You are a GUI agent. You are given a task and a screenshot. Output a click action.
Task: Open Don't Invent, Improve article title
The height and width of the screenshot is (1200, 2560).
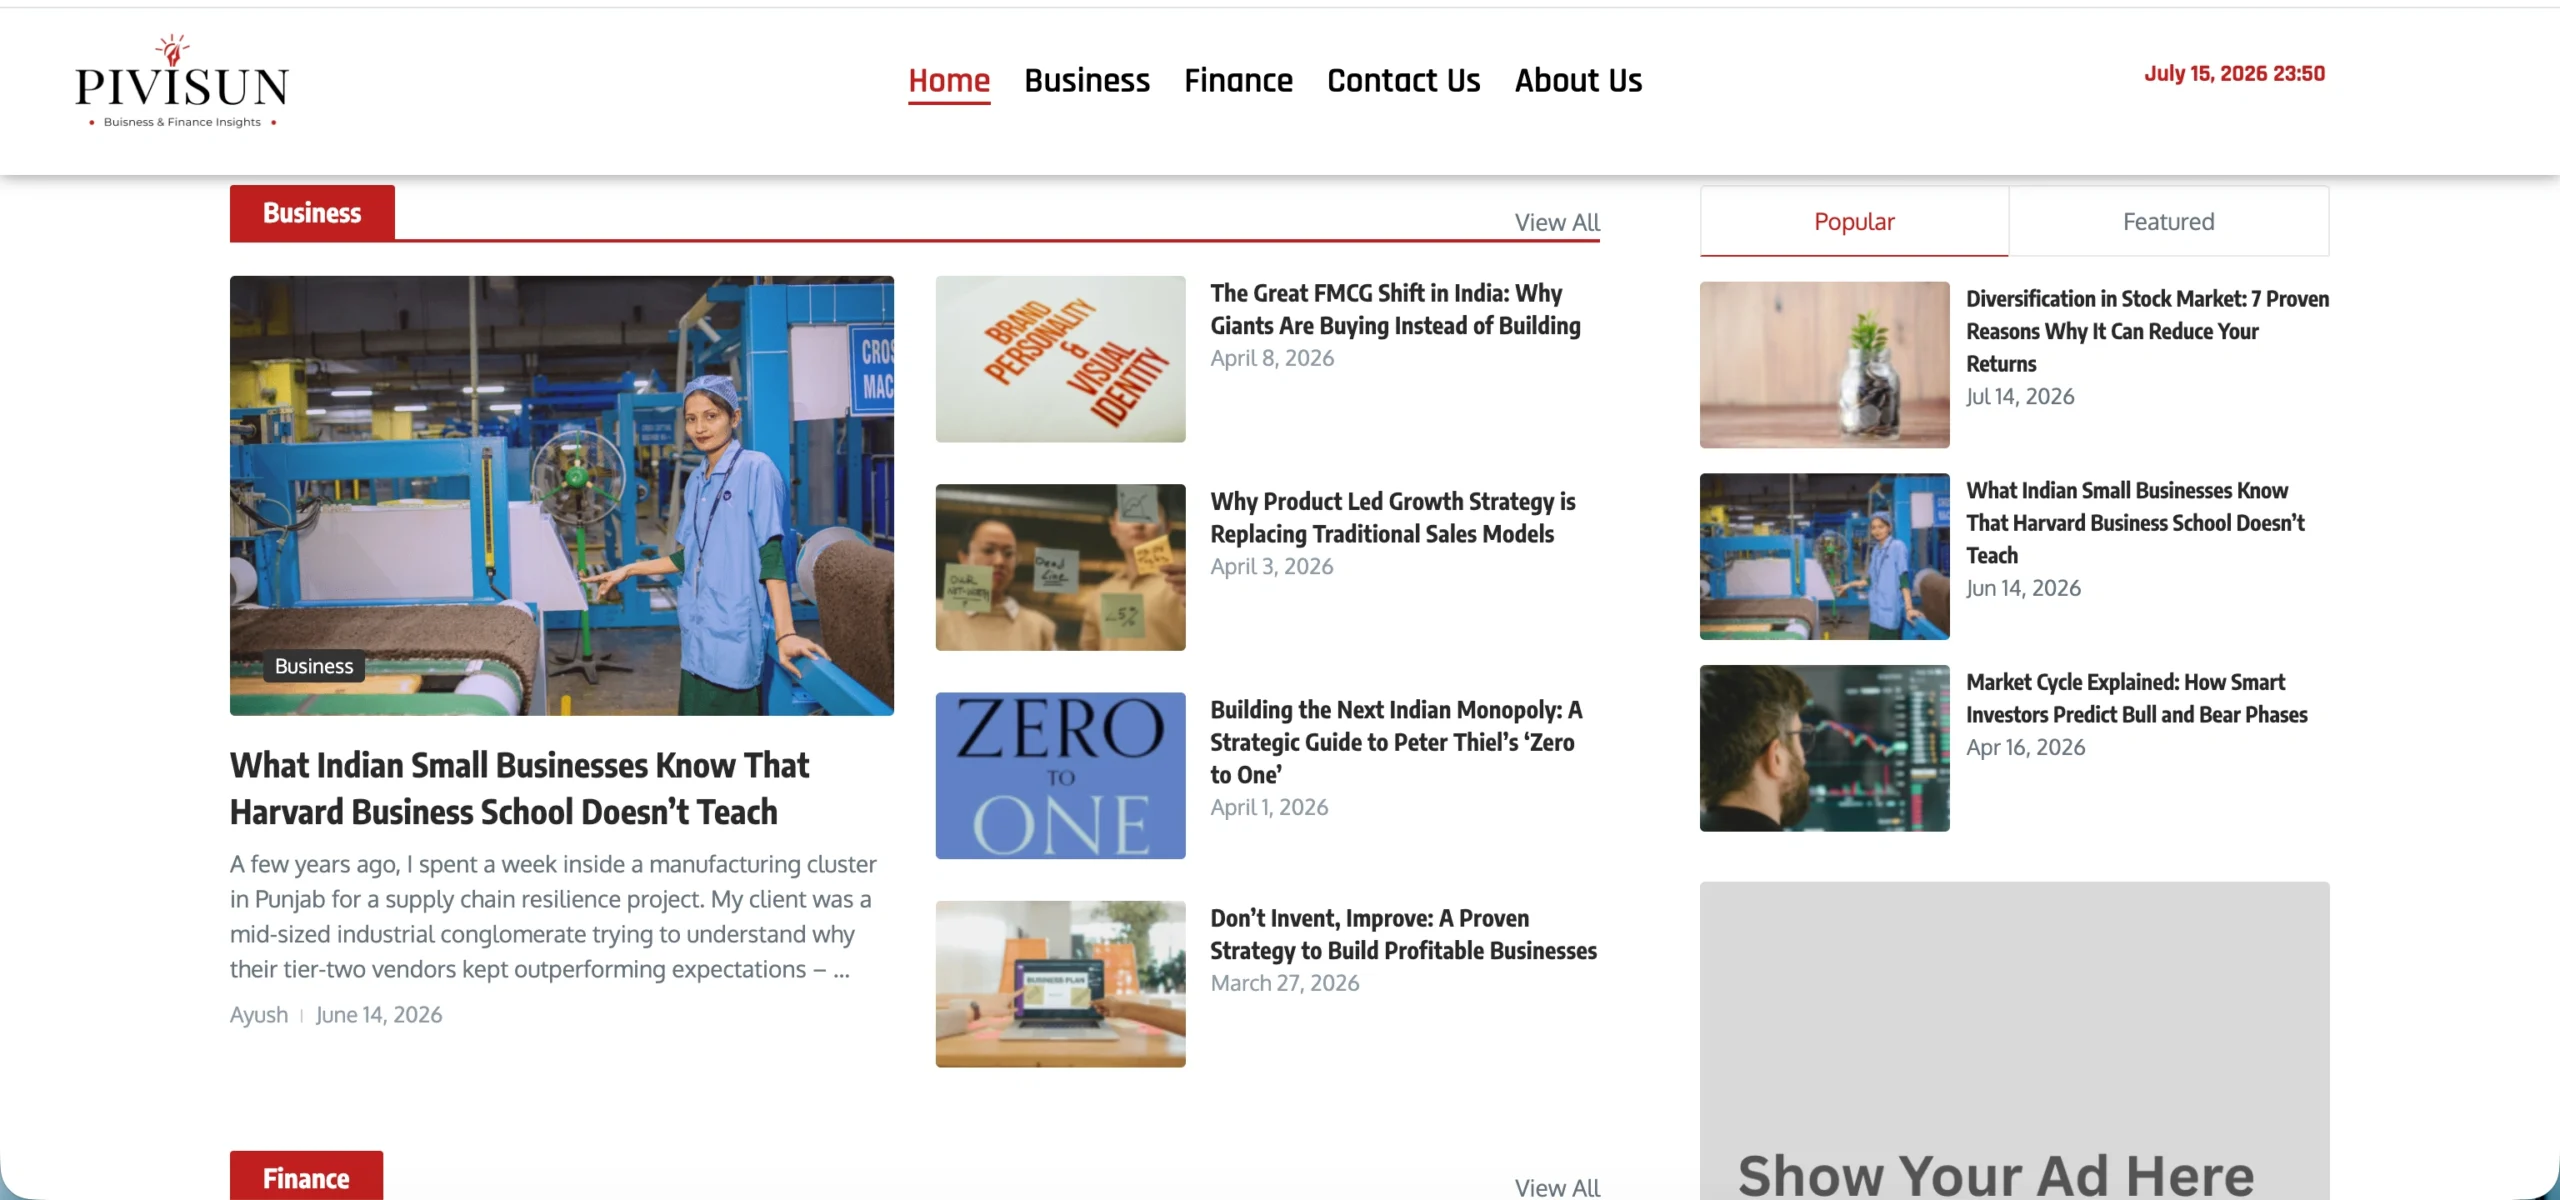tap(1403, 934)
